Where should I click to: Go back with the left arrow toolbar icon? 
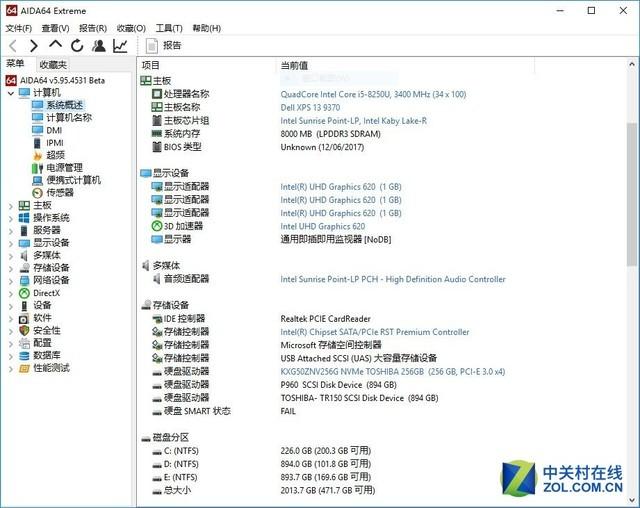pyautogui.click(x=13, y=46)
